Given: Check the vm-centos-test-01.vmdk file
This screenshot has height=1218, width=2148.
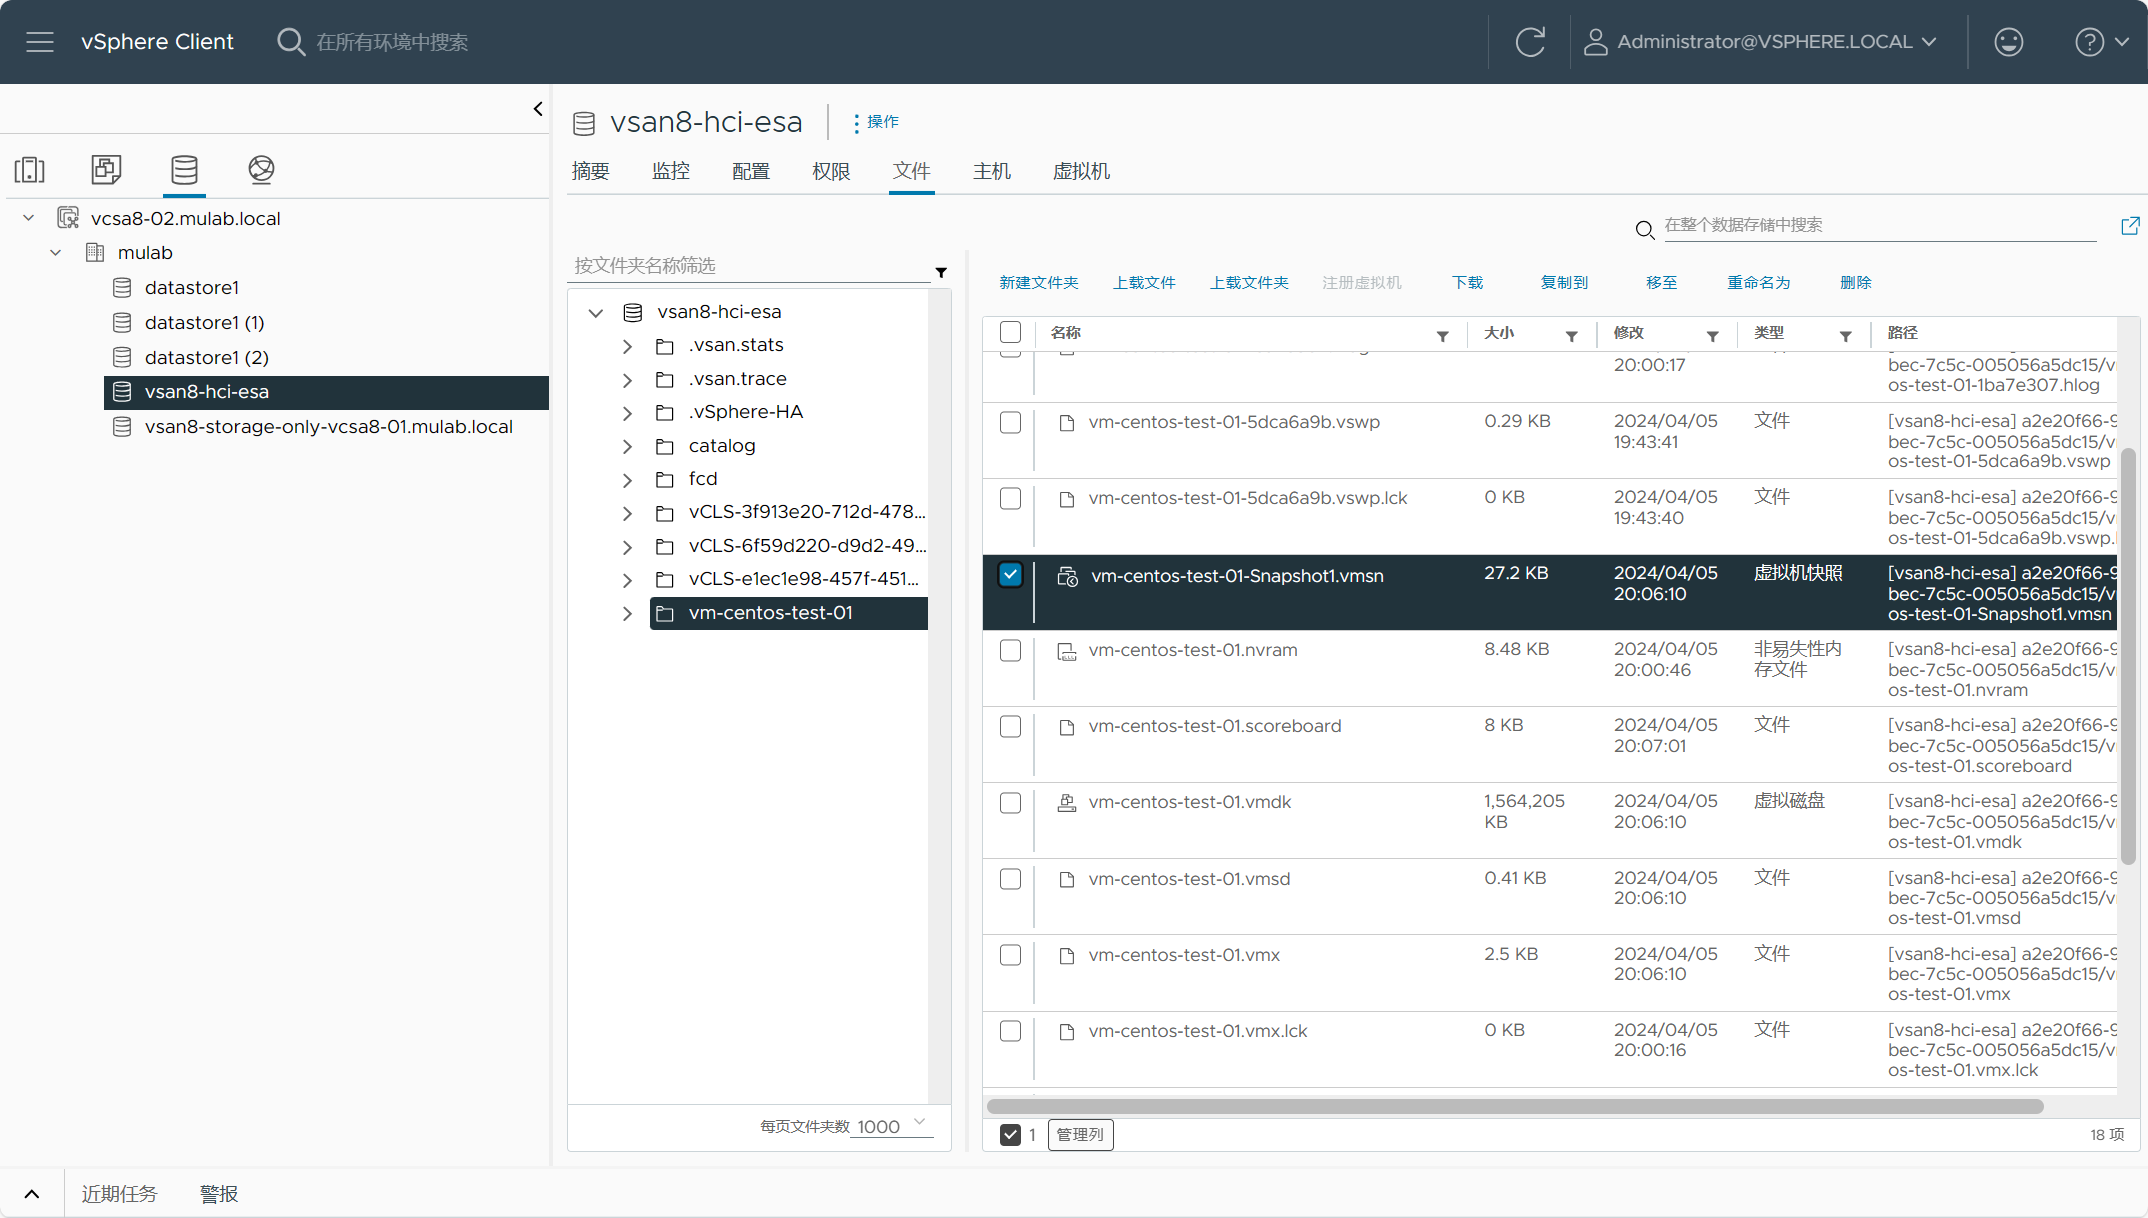Looking at the screenshot, I should click(x=1010, y=803).
